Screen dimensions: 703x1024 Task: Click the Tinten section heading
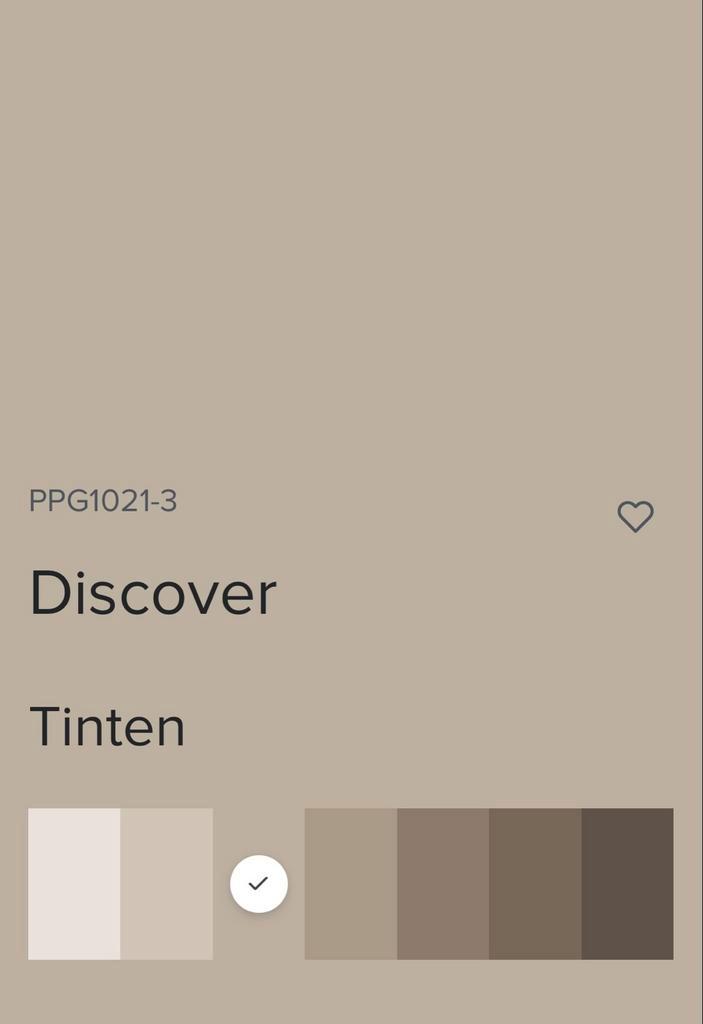(108, 726)
